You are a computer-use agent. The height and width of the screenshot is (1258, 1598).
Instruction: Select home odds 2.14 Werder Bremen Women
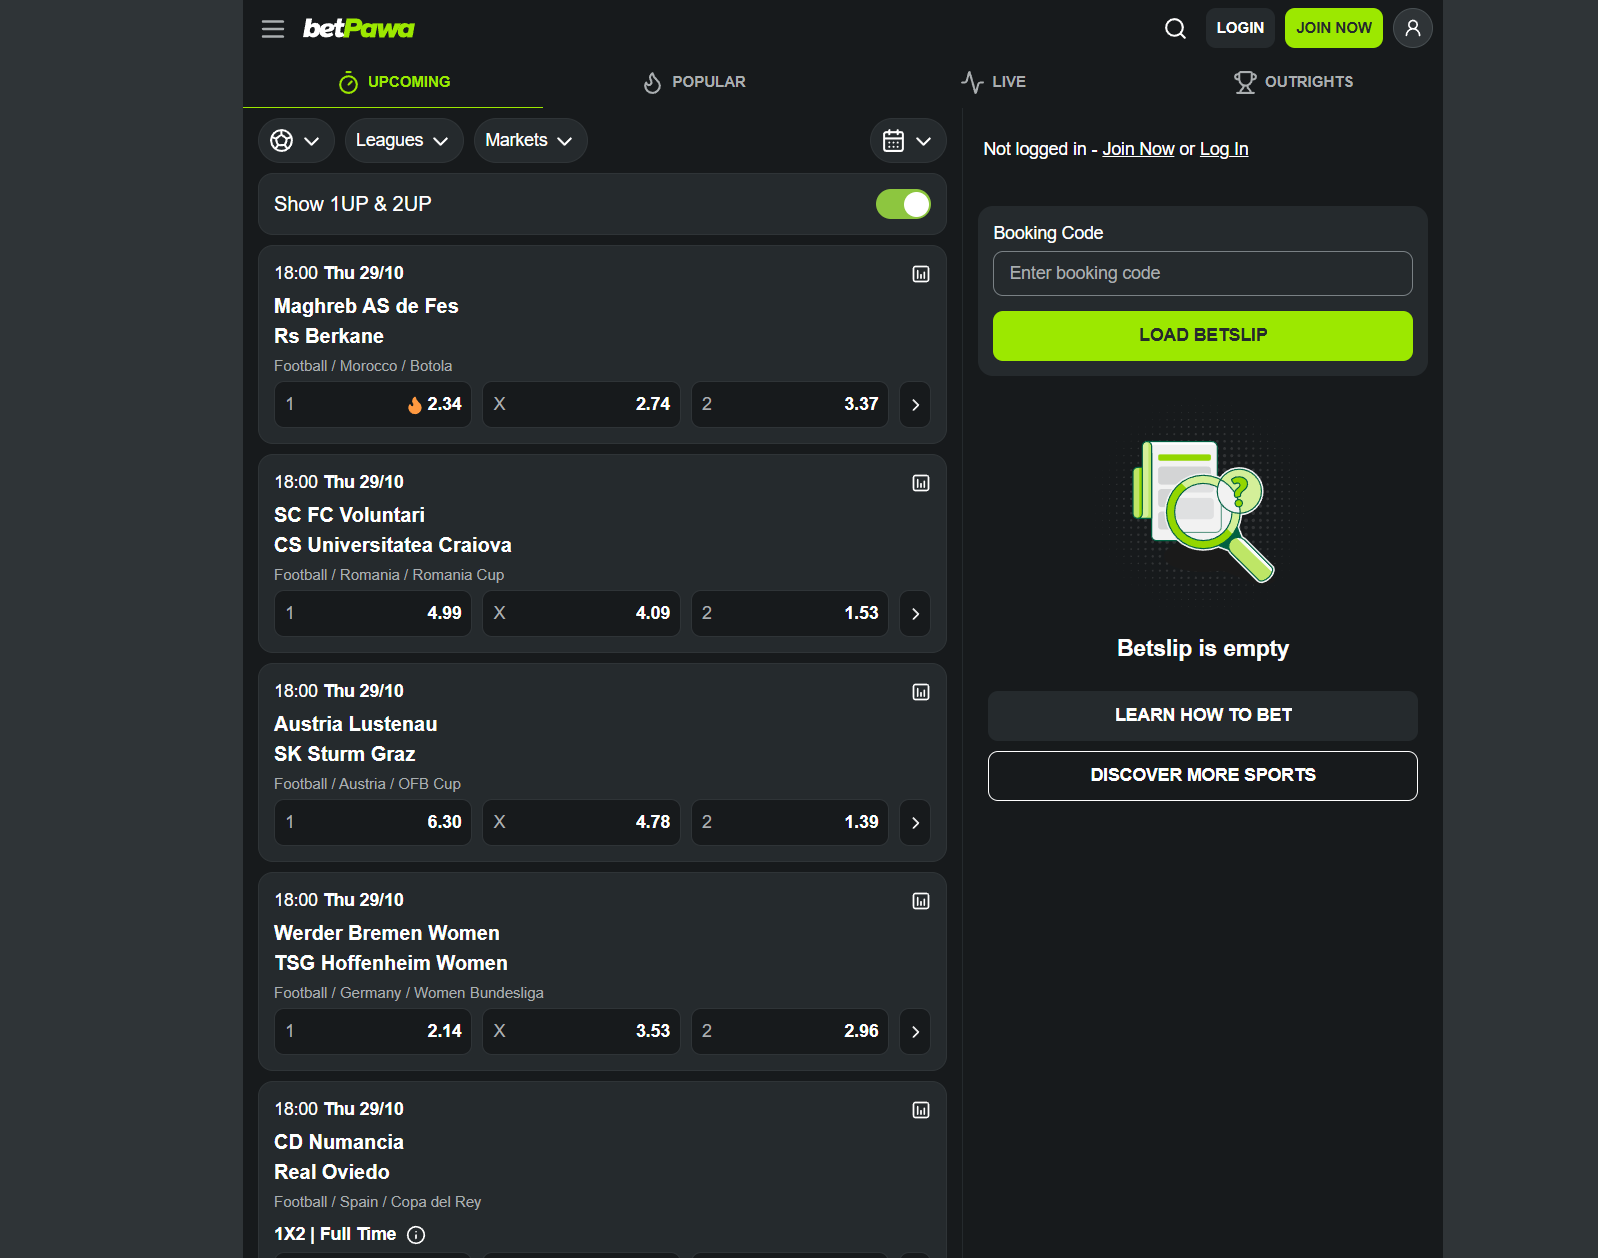click(x=373, y=1032)
